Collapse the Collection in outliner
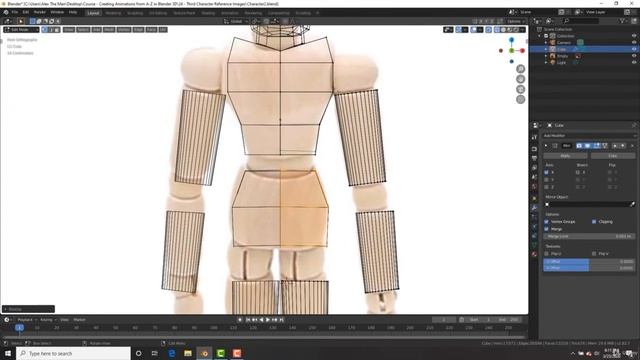 coord(540,36)
